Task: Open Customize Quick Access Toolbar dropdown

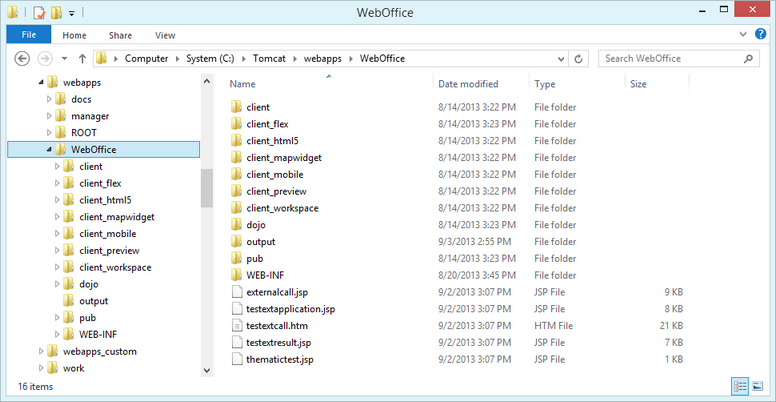Action: pos(71,13)
